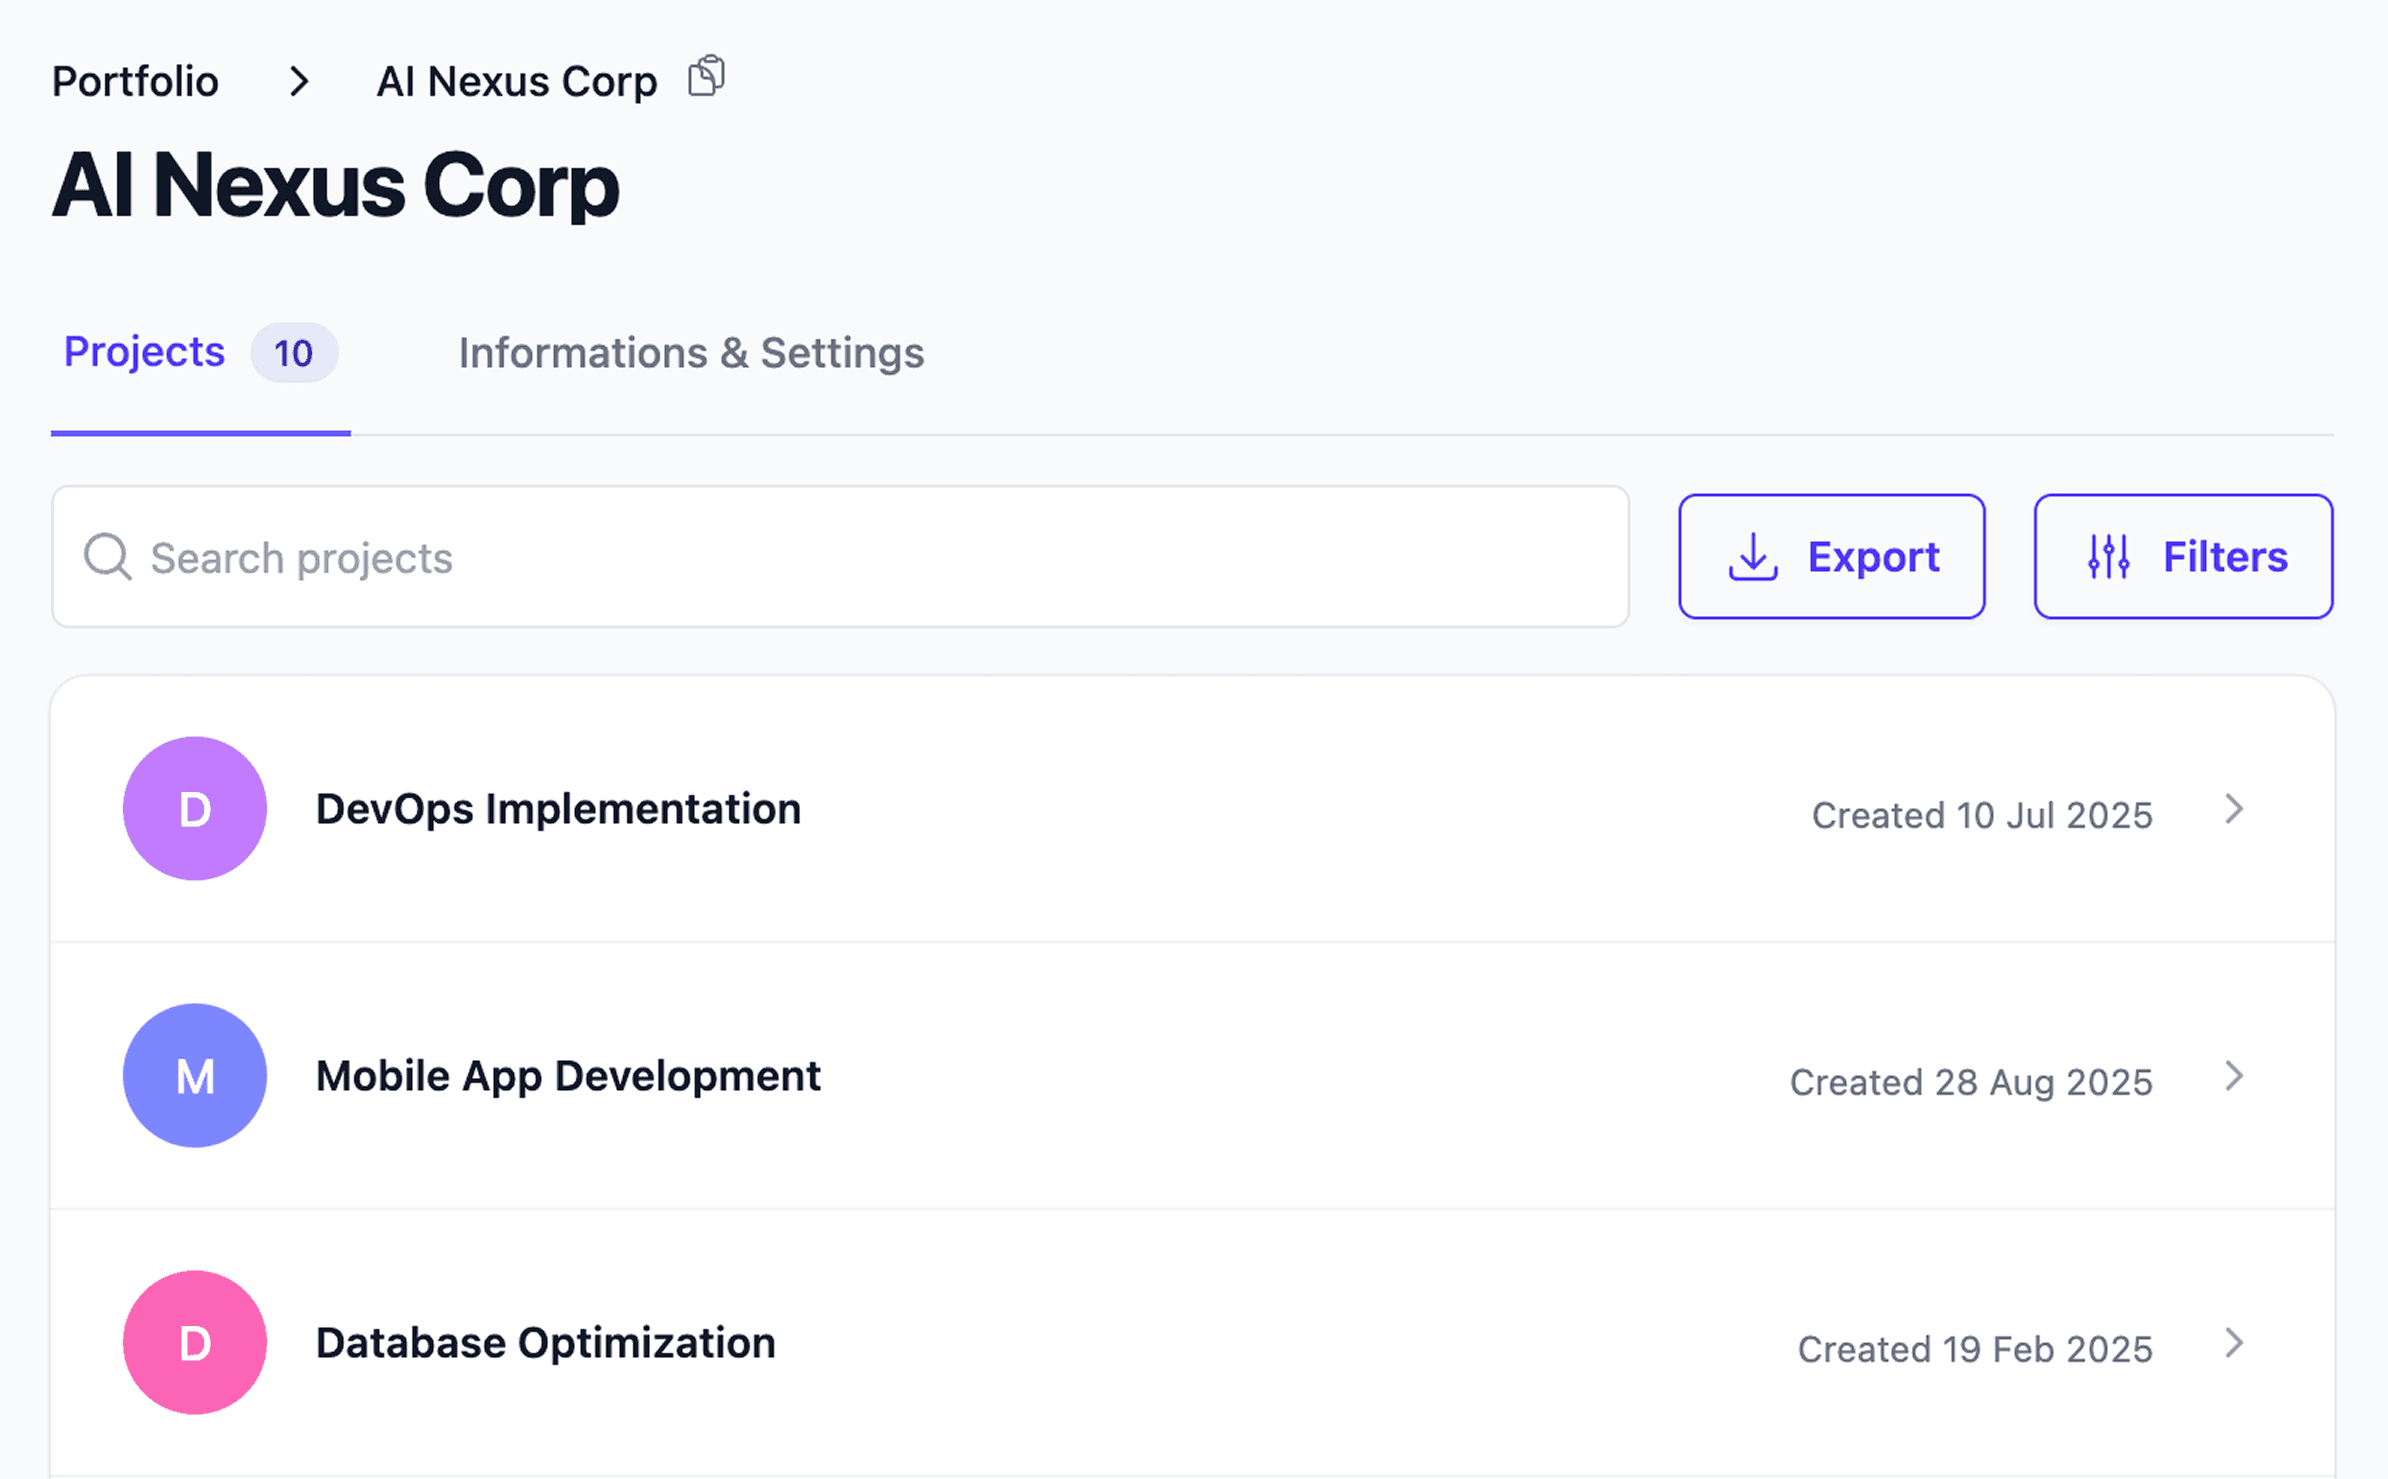
Task: Click AI Nexus Corp breadcrumb text
Action: tap(516, 81)
